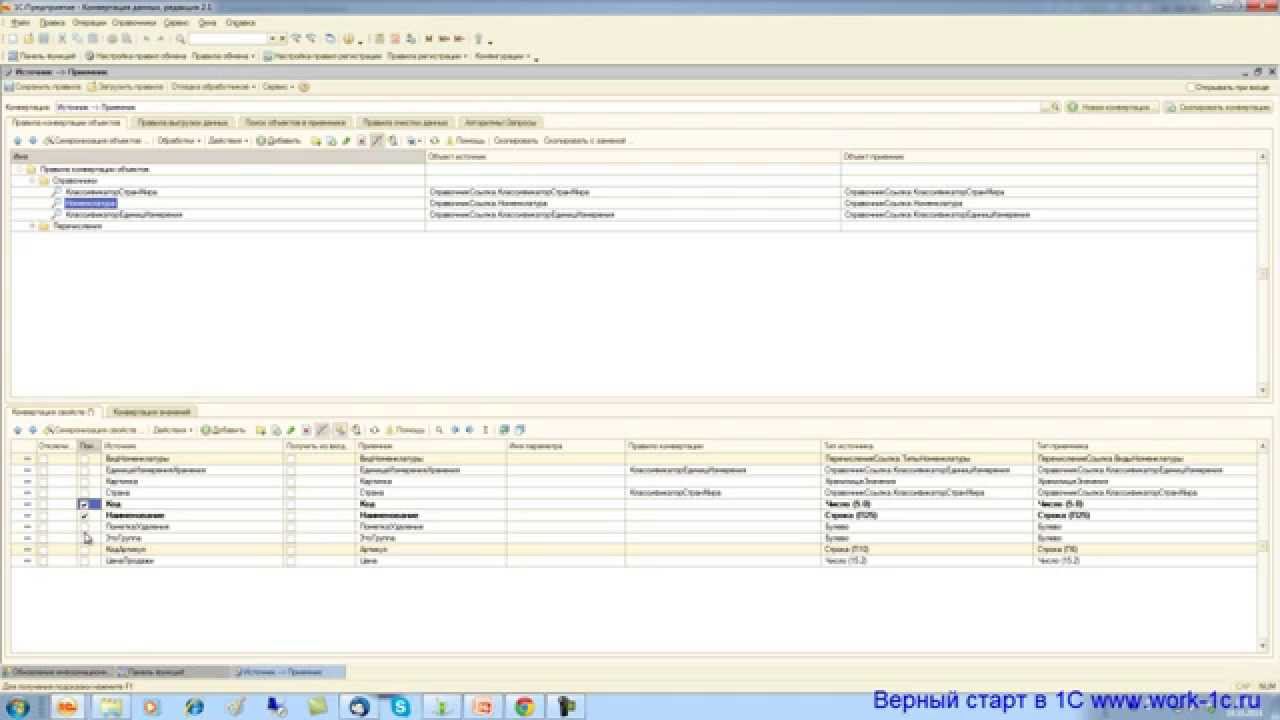The width and height of the screenshot is (1280, 720).
Task: Click the Конвертация input field
Action: (547, 106)
